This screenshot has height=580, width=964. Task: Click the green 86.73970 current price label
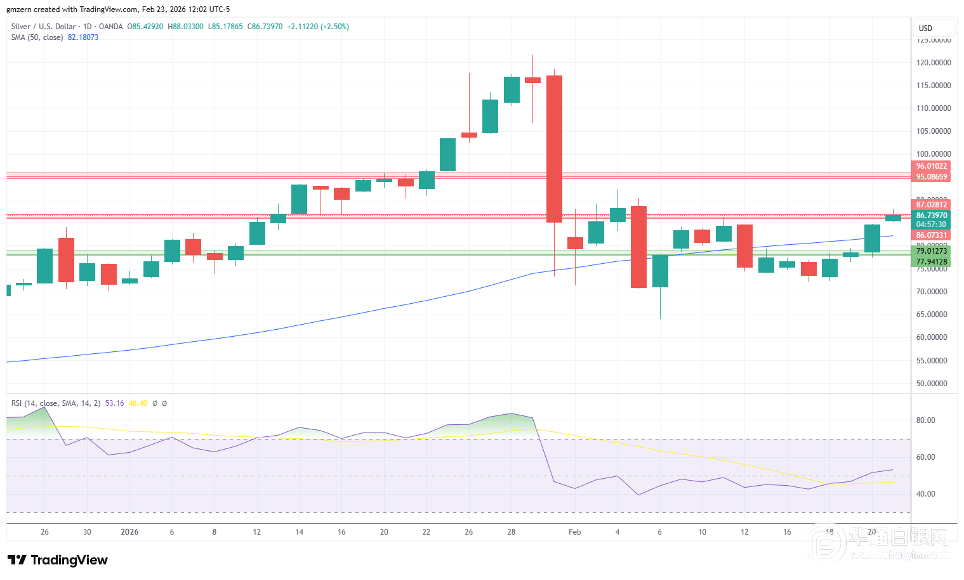click(930, 215)
